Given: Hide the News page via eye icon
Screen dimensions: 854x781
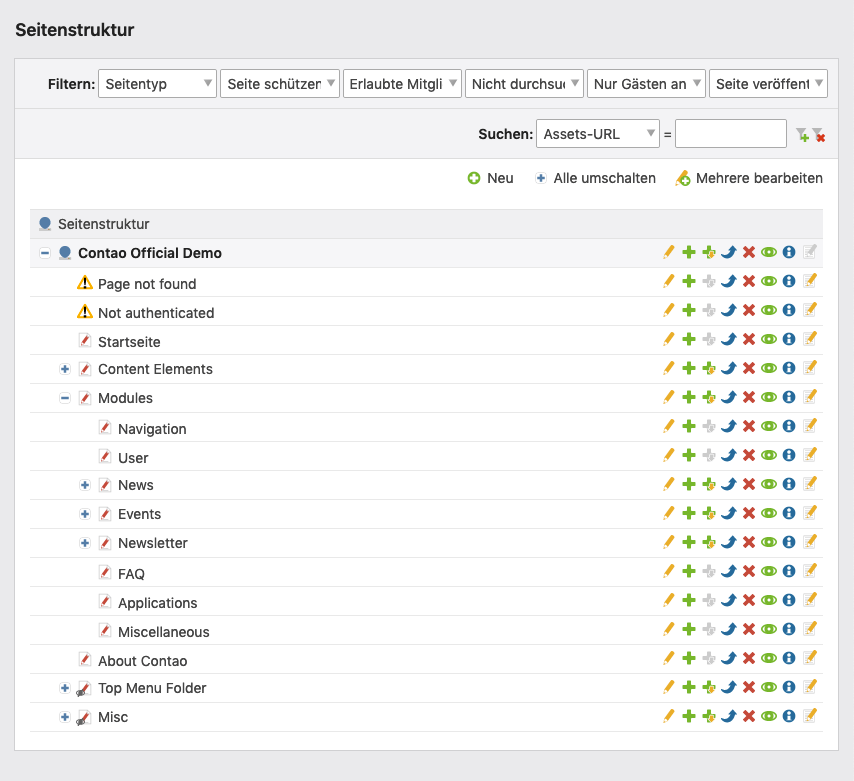Looking at the screenshot, I should pos(769,484).
